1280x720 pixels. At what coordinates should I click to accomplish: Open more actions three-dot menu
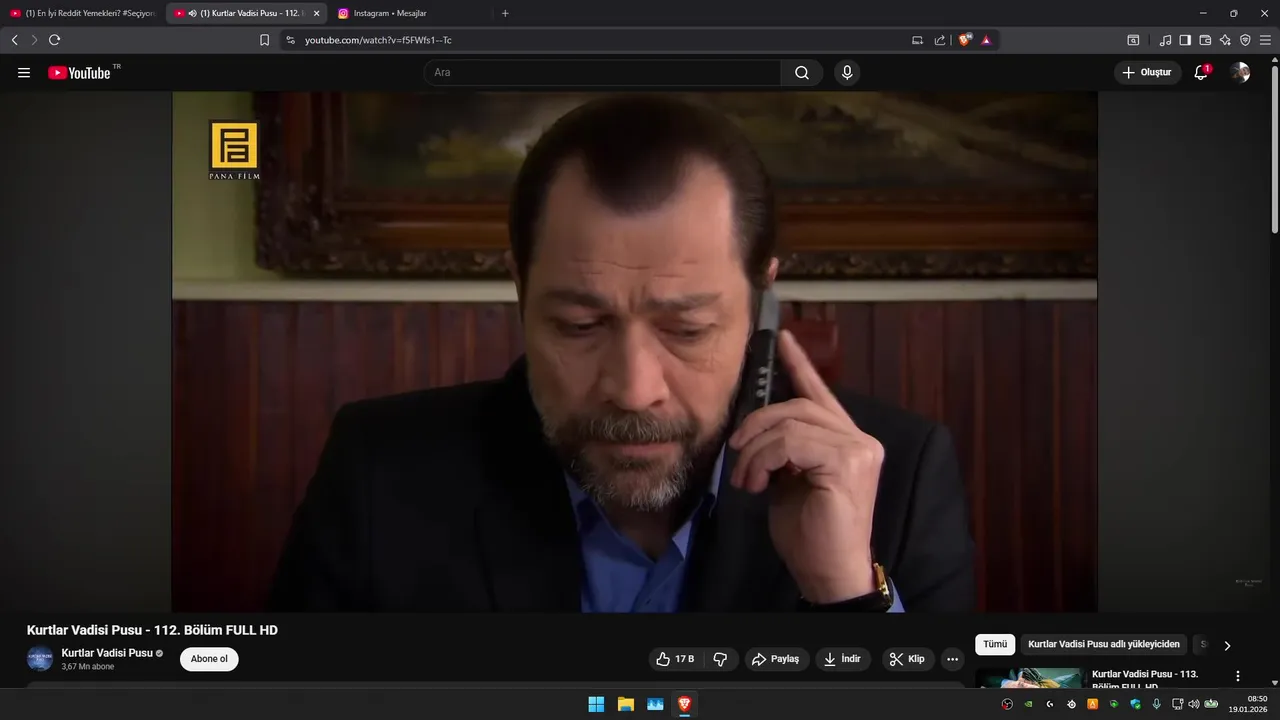952,659
